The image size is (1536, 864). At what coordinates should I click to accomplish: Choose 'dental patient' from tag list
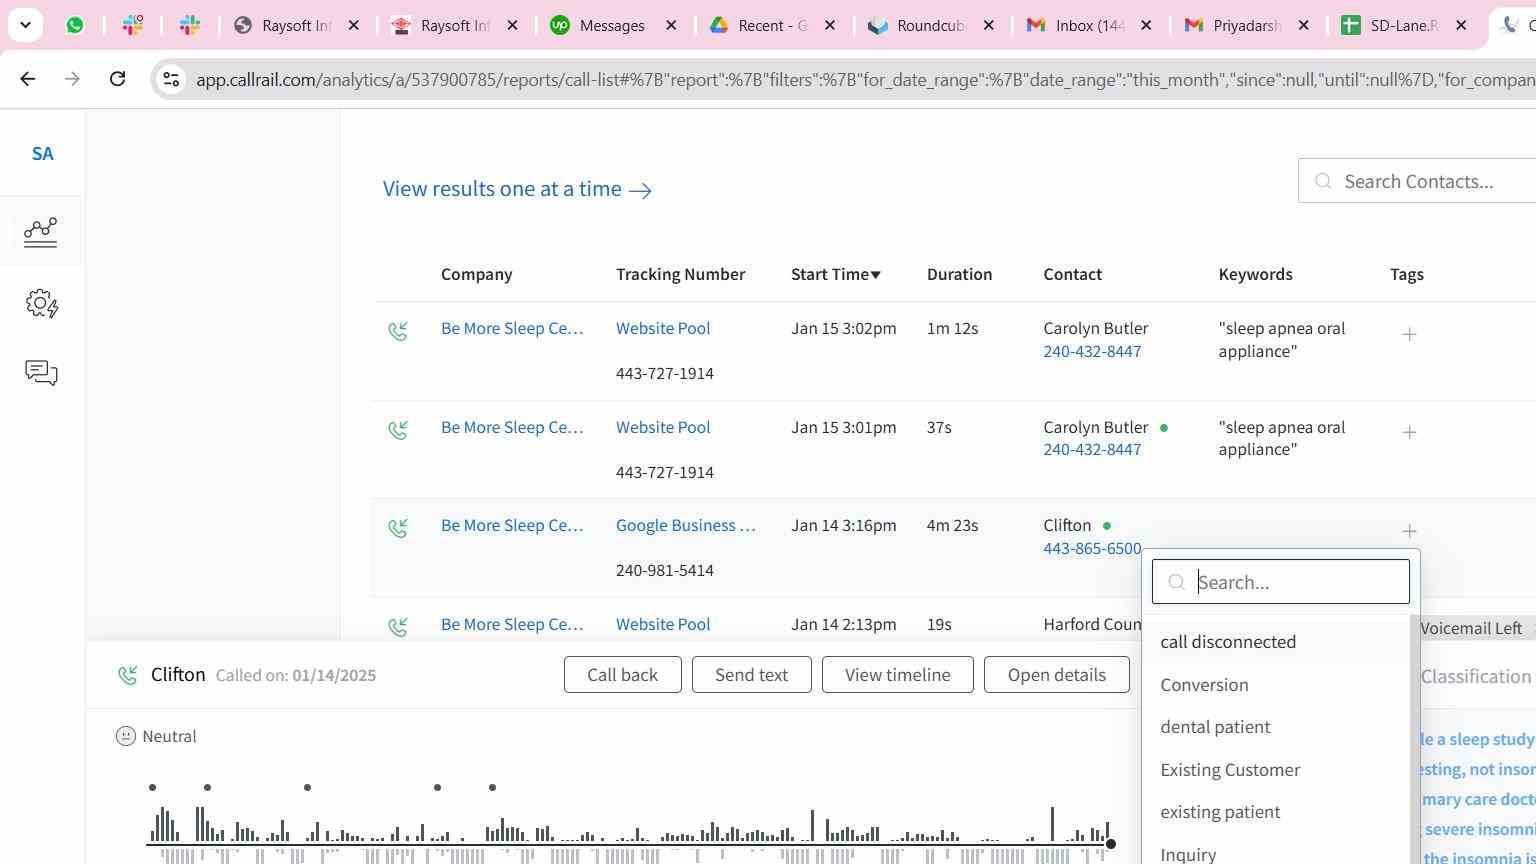[1215, 727]
